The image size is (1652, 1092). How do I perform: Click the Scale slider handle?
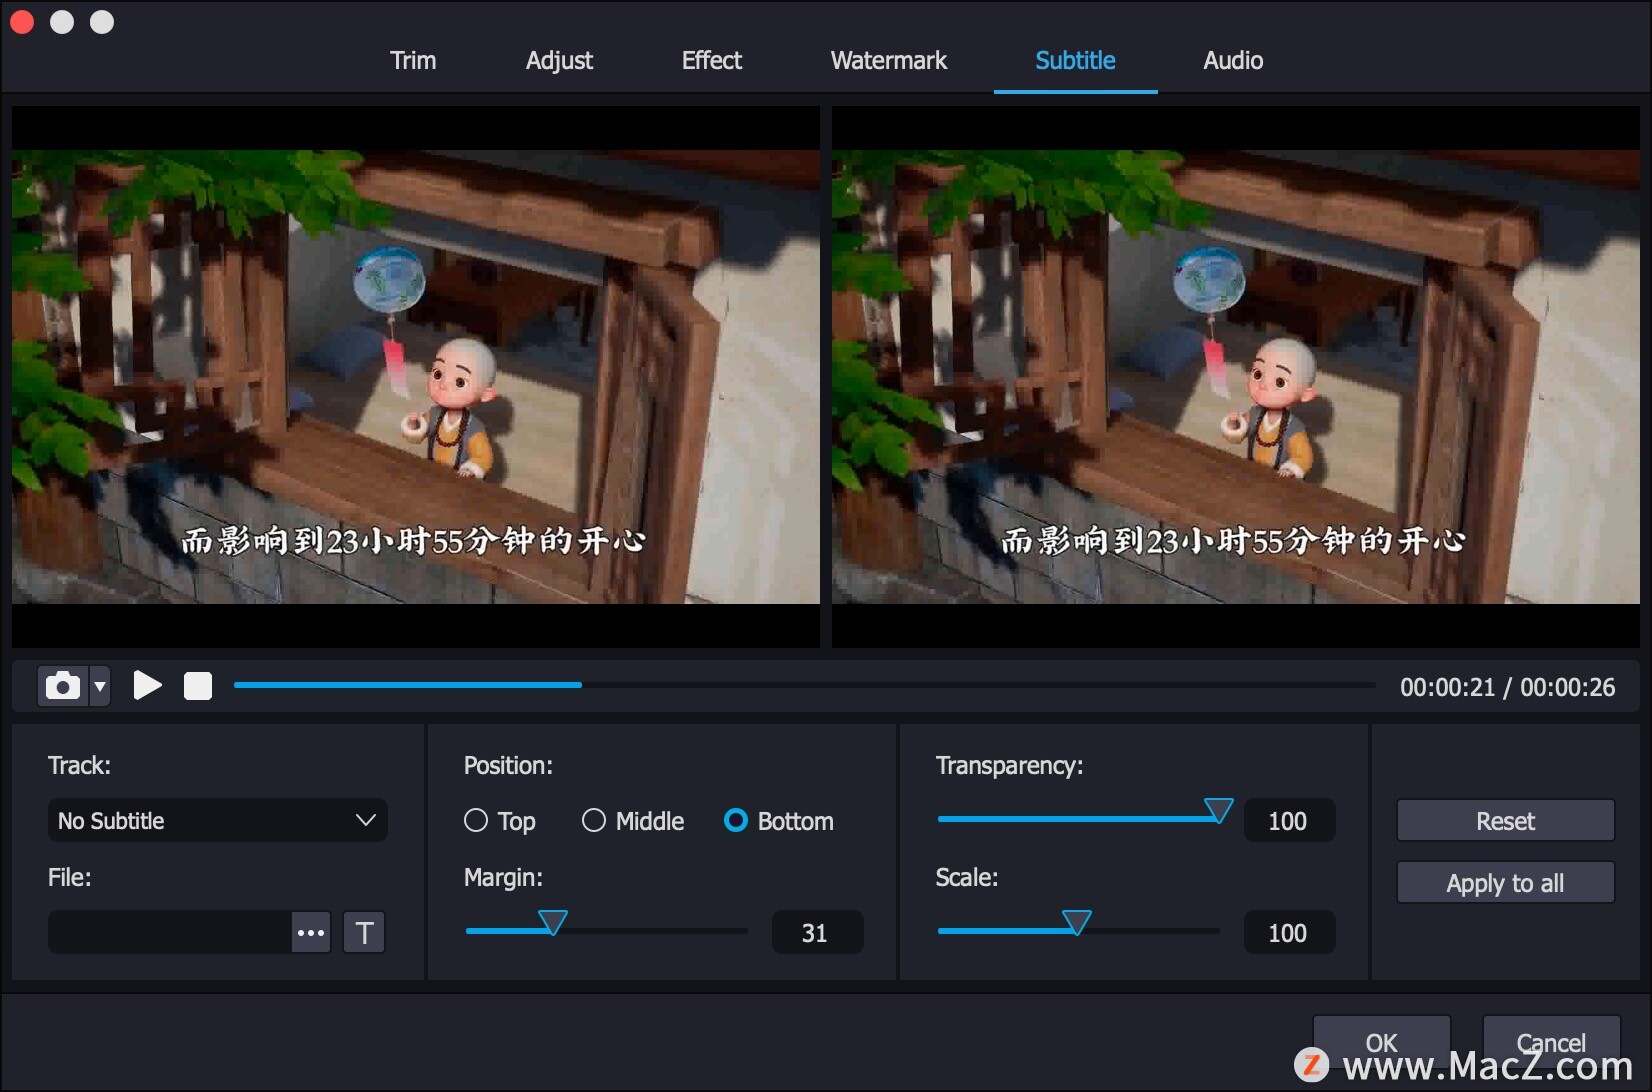[x=1077, y=922]
